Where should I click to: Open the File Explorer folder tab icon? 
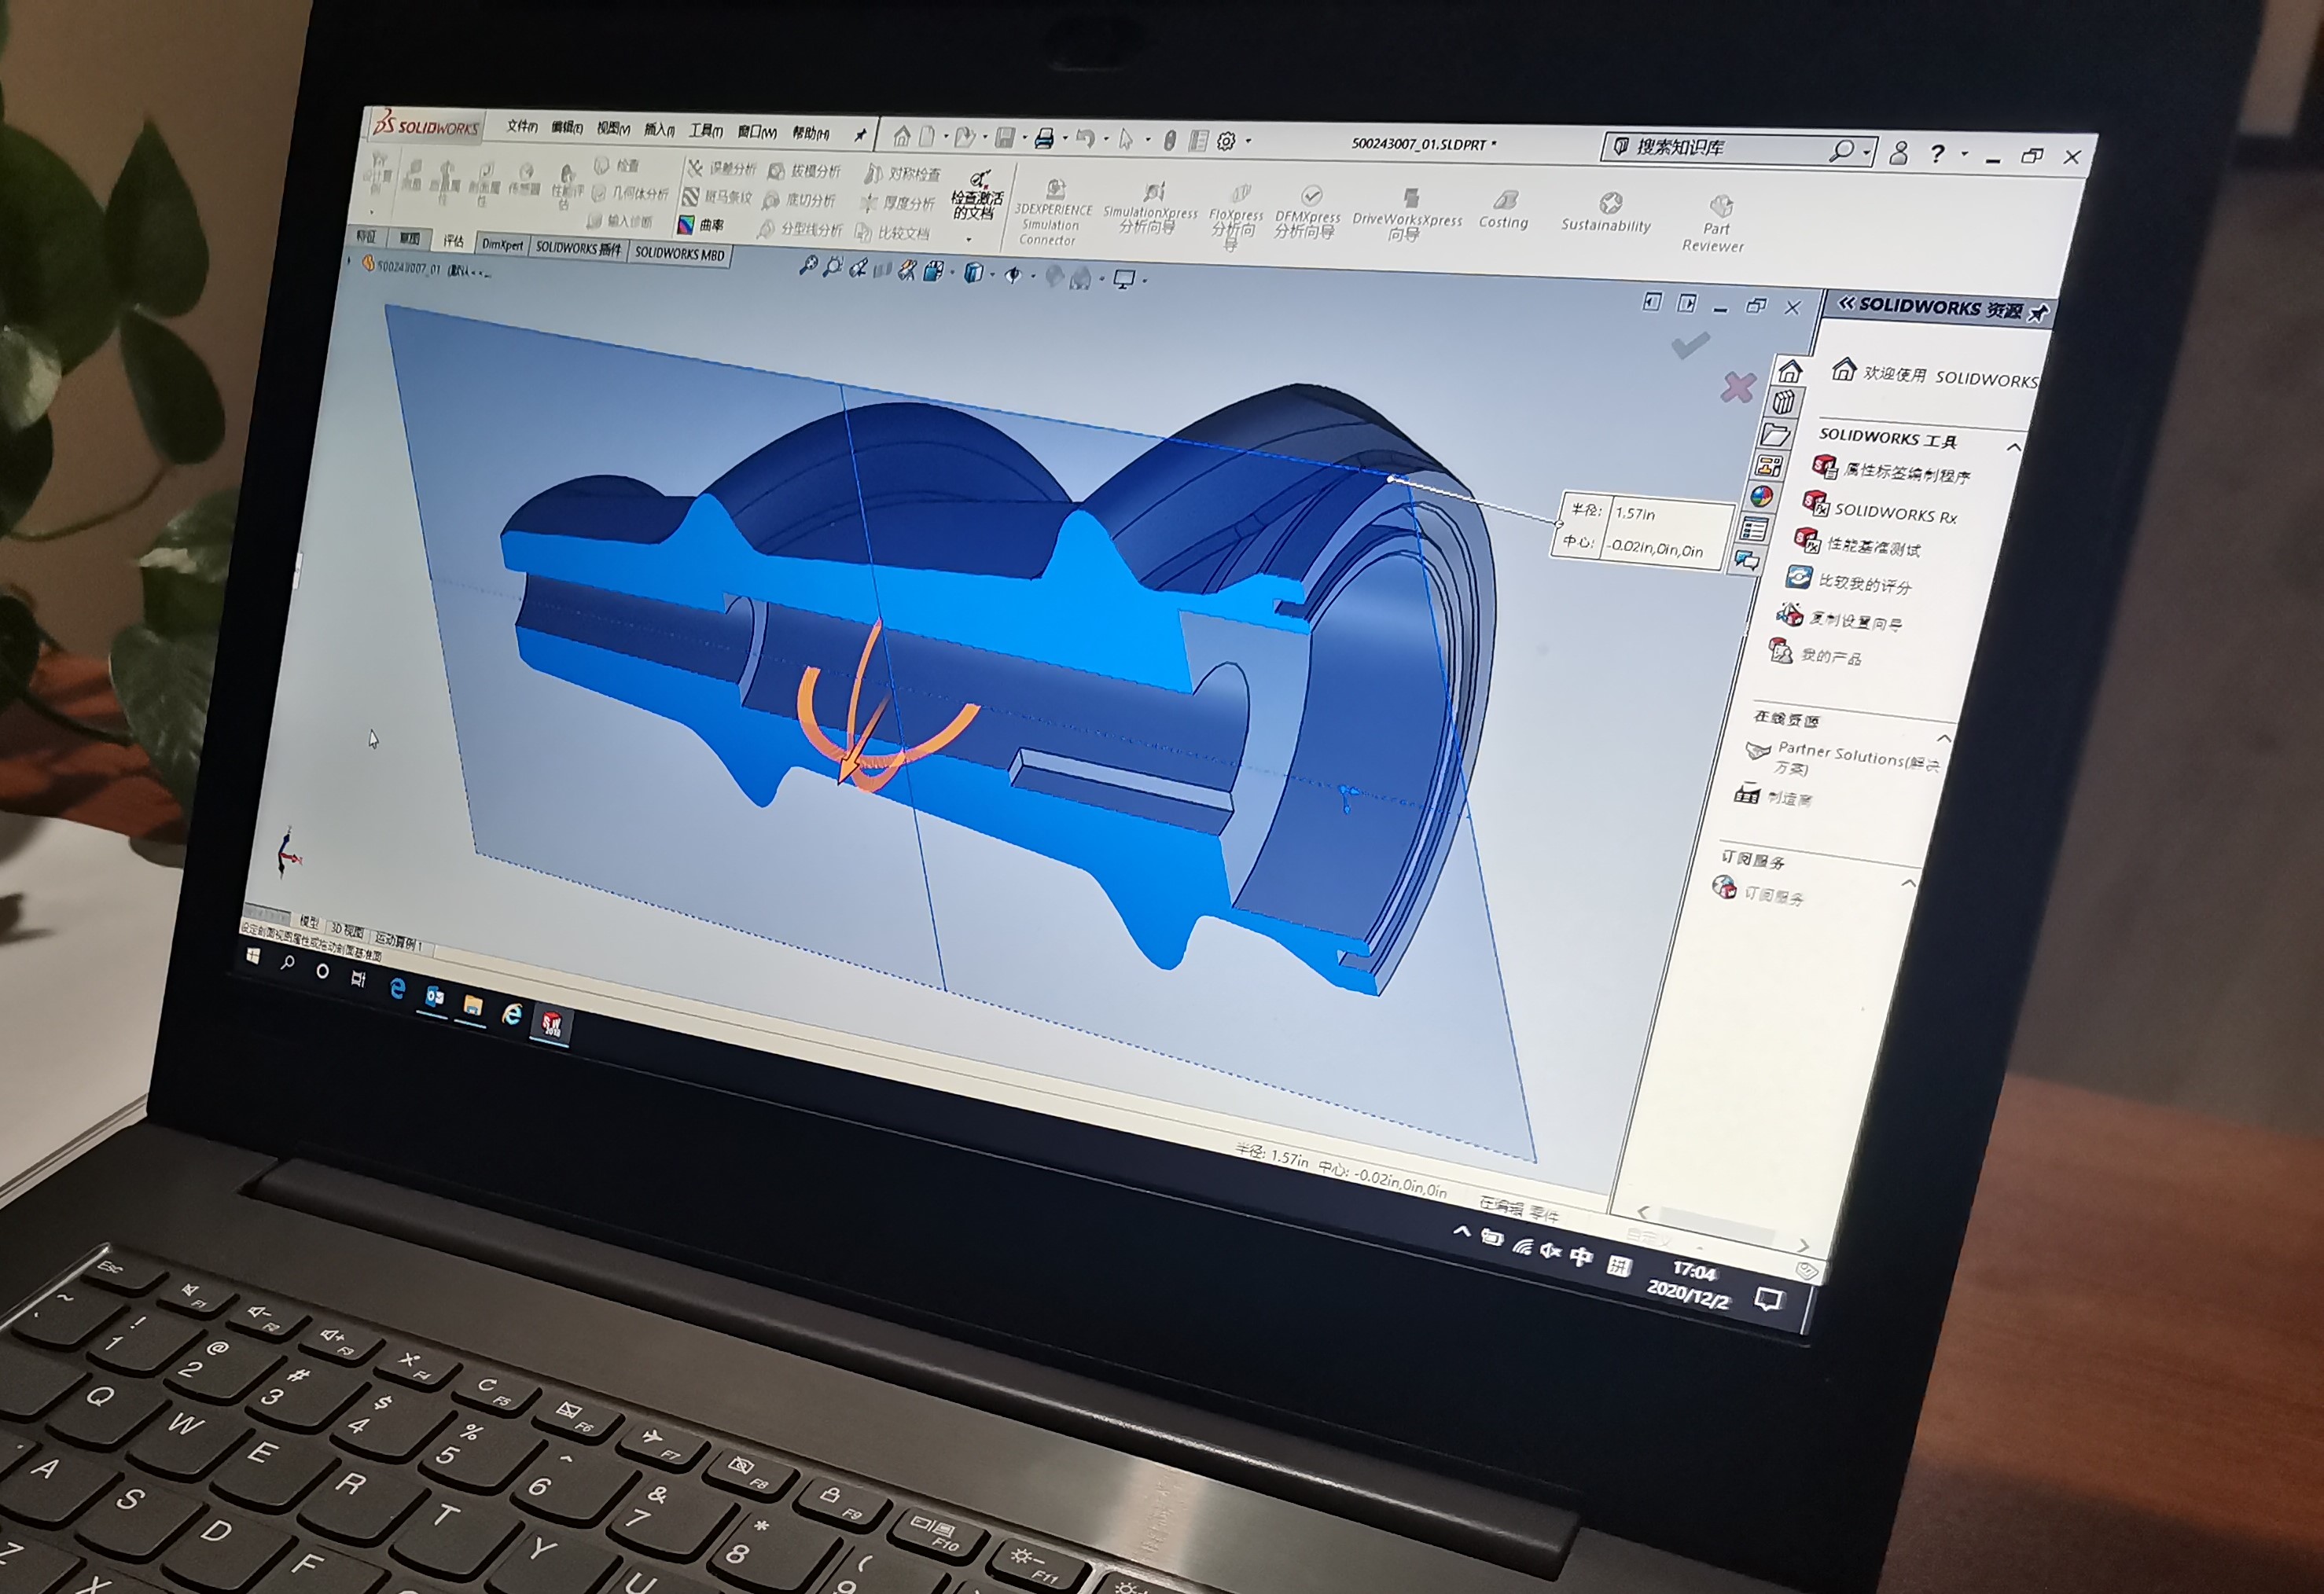[x=1776, y=434]
